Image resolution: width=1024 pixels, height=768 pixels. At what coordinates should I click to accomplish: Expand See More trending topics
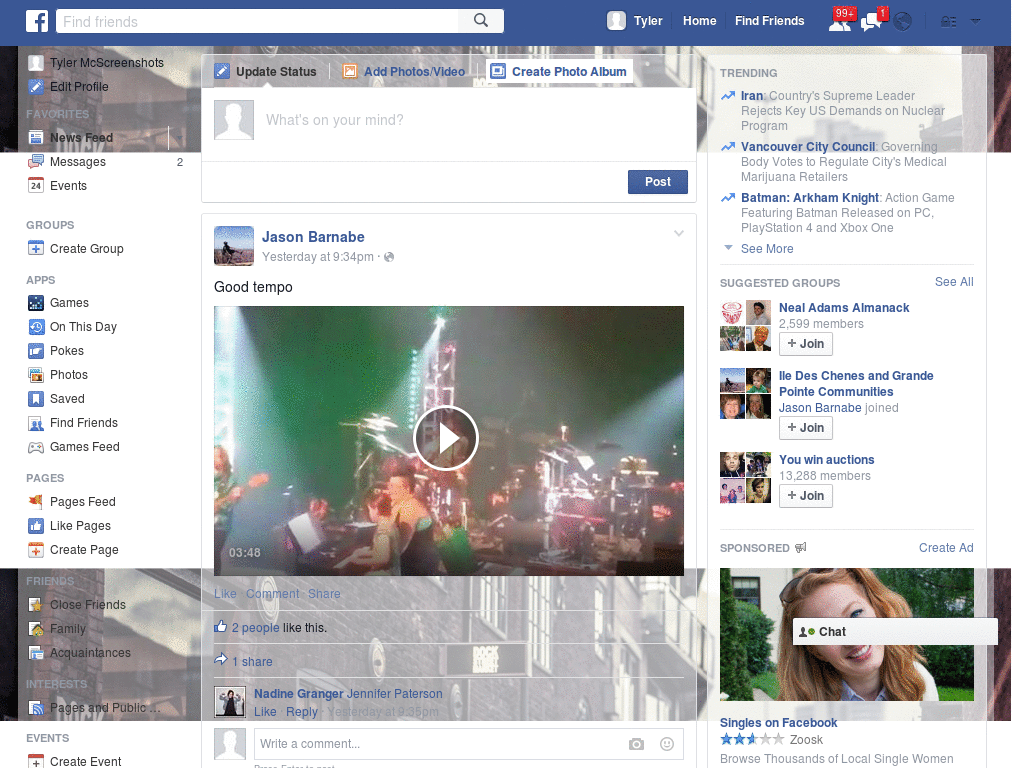pos(767,249)
